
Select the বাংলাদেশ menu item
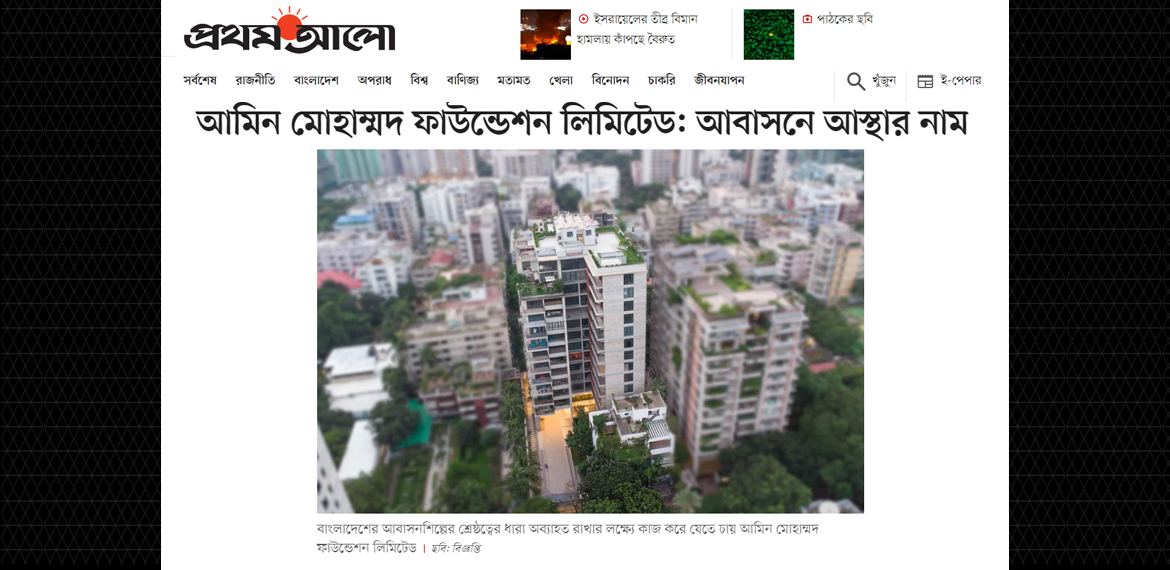316,81
